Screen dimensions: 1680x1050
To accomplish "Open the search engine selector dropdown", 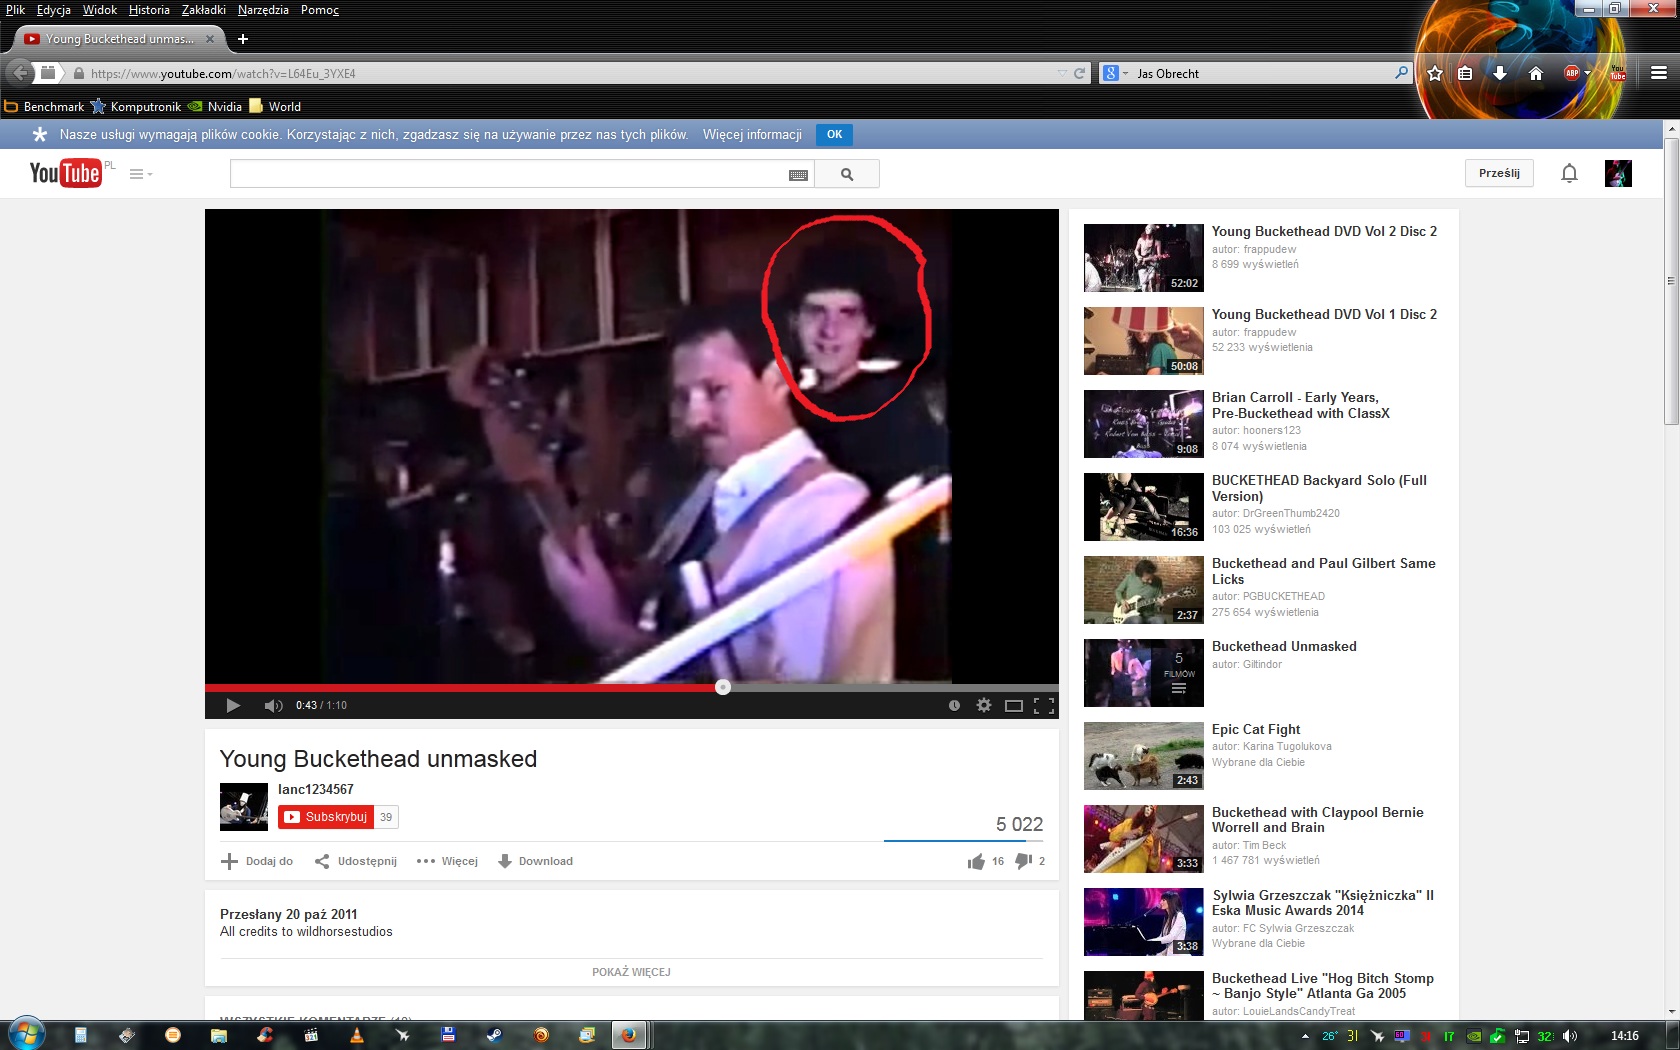I will tap(1114, 73).
